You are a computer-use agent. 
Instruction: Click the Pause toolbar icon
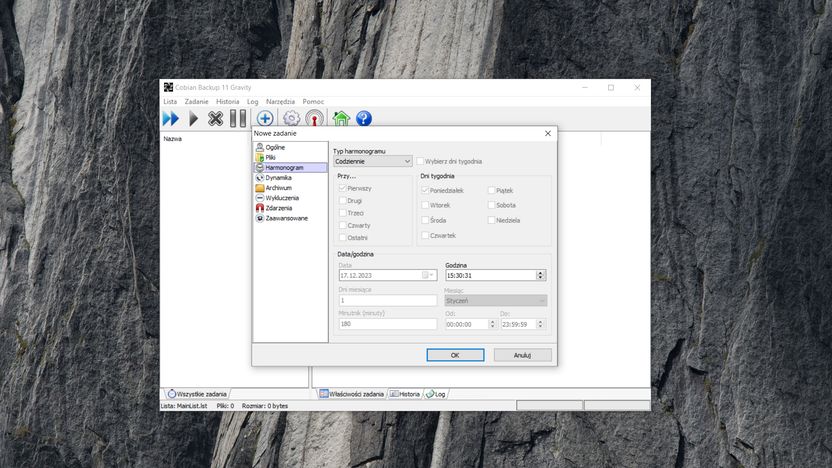tap(238, 118)
